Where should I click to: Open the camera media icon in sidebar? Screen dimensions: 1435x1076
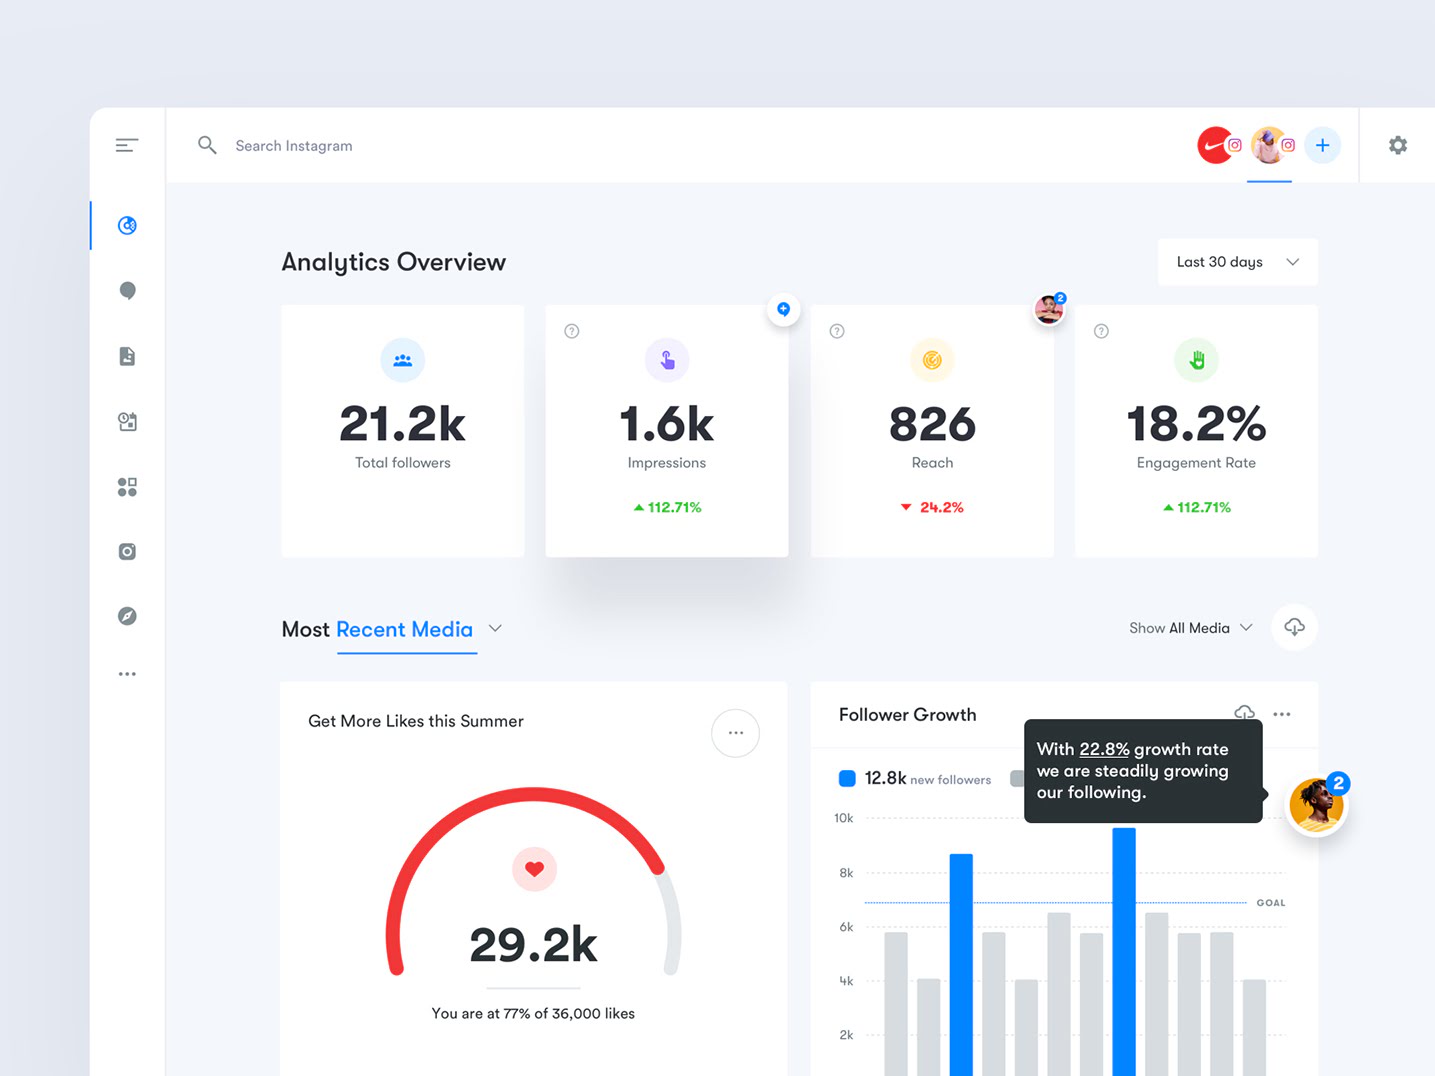click(x=127, y=551)
